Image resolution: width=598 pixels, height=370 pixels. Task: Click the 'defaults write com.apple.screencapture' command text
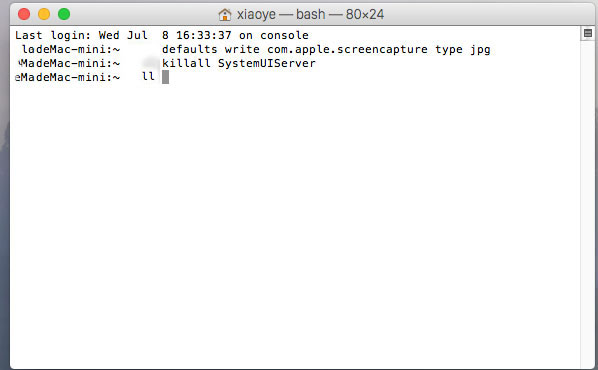pyautogui.click(x=294, y=49)
